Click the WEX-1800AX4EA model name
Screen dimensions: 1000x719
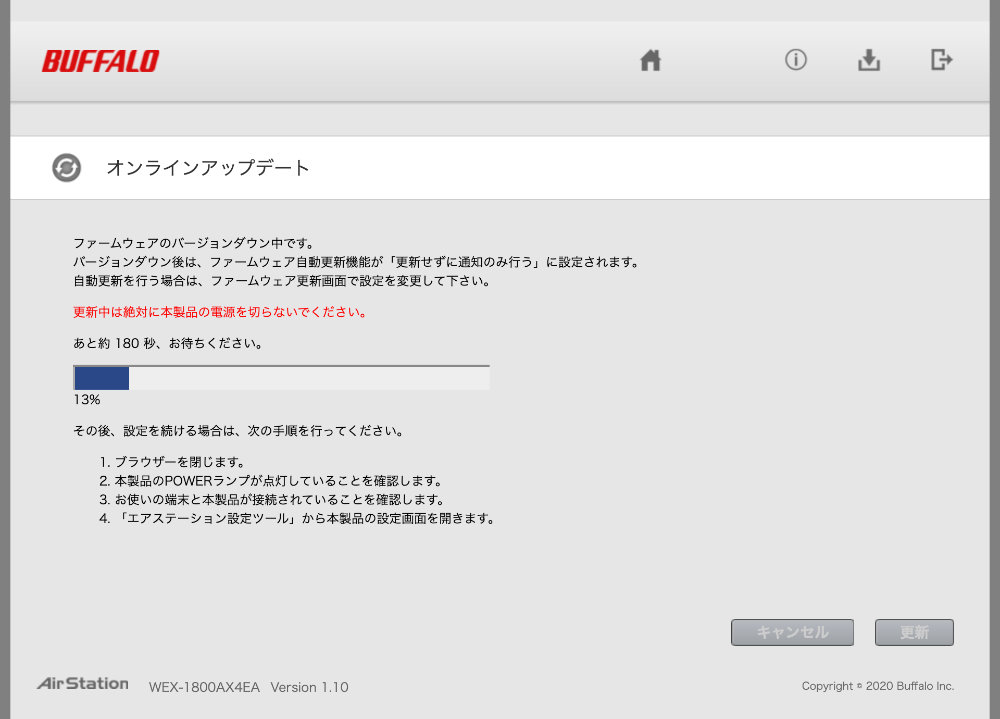pos(204,687)
